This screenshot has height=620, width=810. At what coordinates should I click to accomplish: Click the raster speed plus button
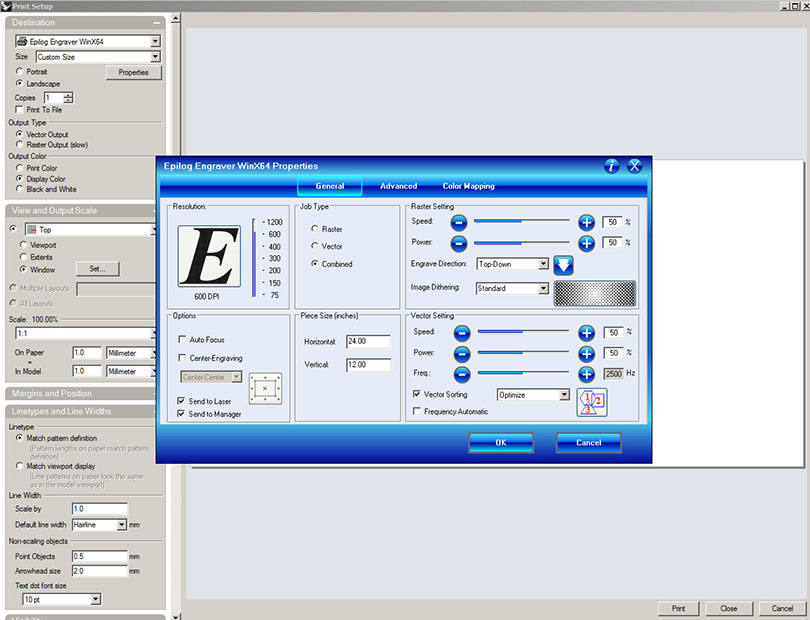click(x=586, y=223)
